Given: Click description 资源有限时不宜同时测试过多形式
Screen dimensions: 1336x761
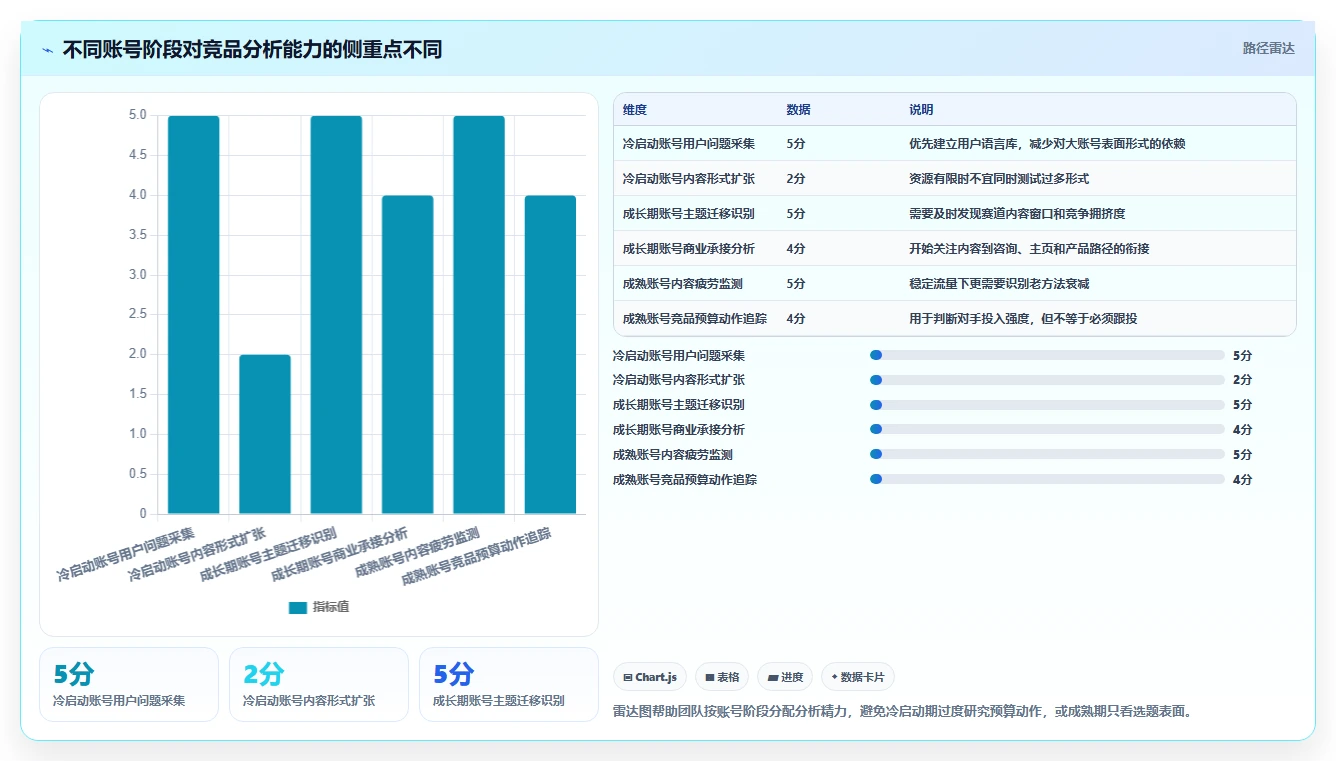Looking at the screenshot, I should pos(999,179).
